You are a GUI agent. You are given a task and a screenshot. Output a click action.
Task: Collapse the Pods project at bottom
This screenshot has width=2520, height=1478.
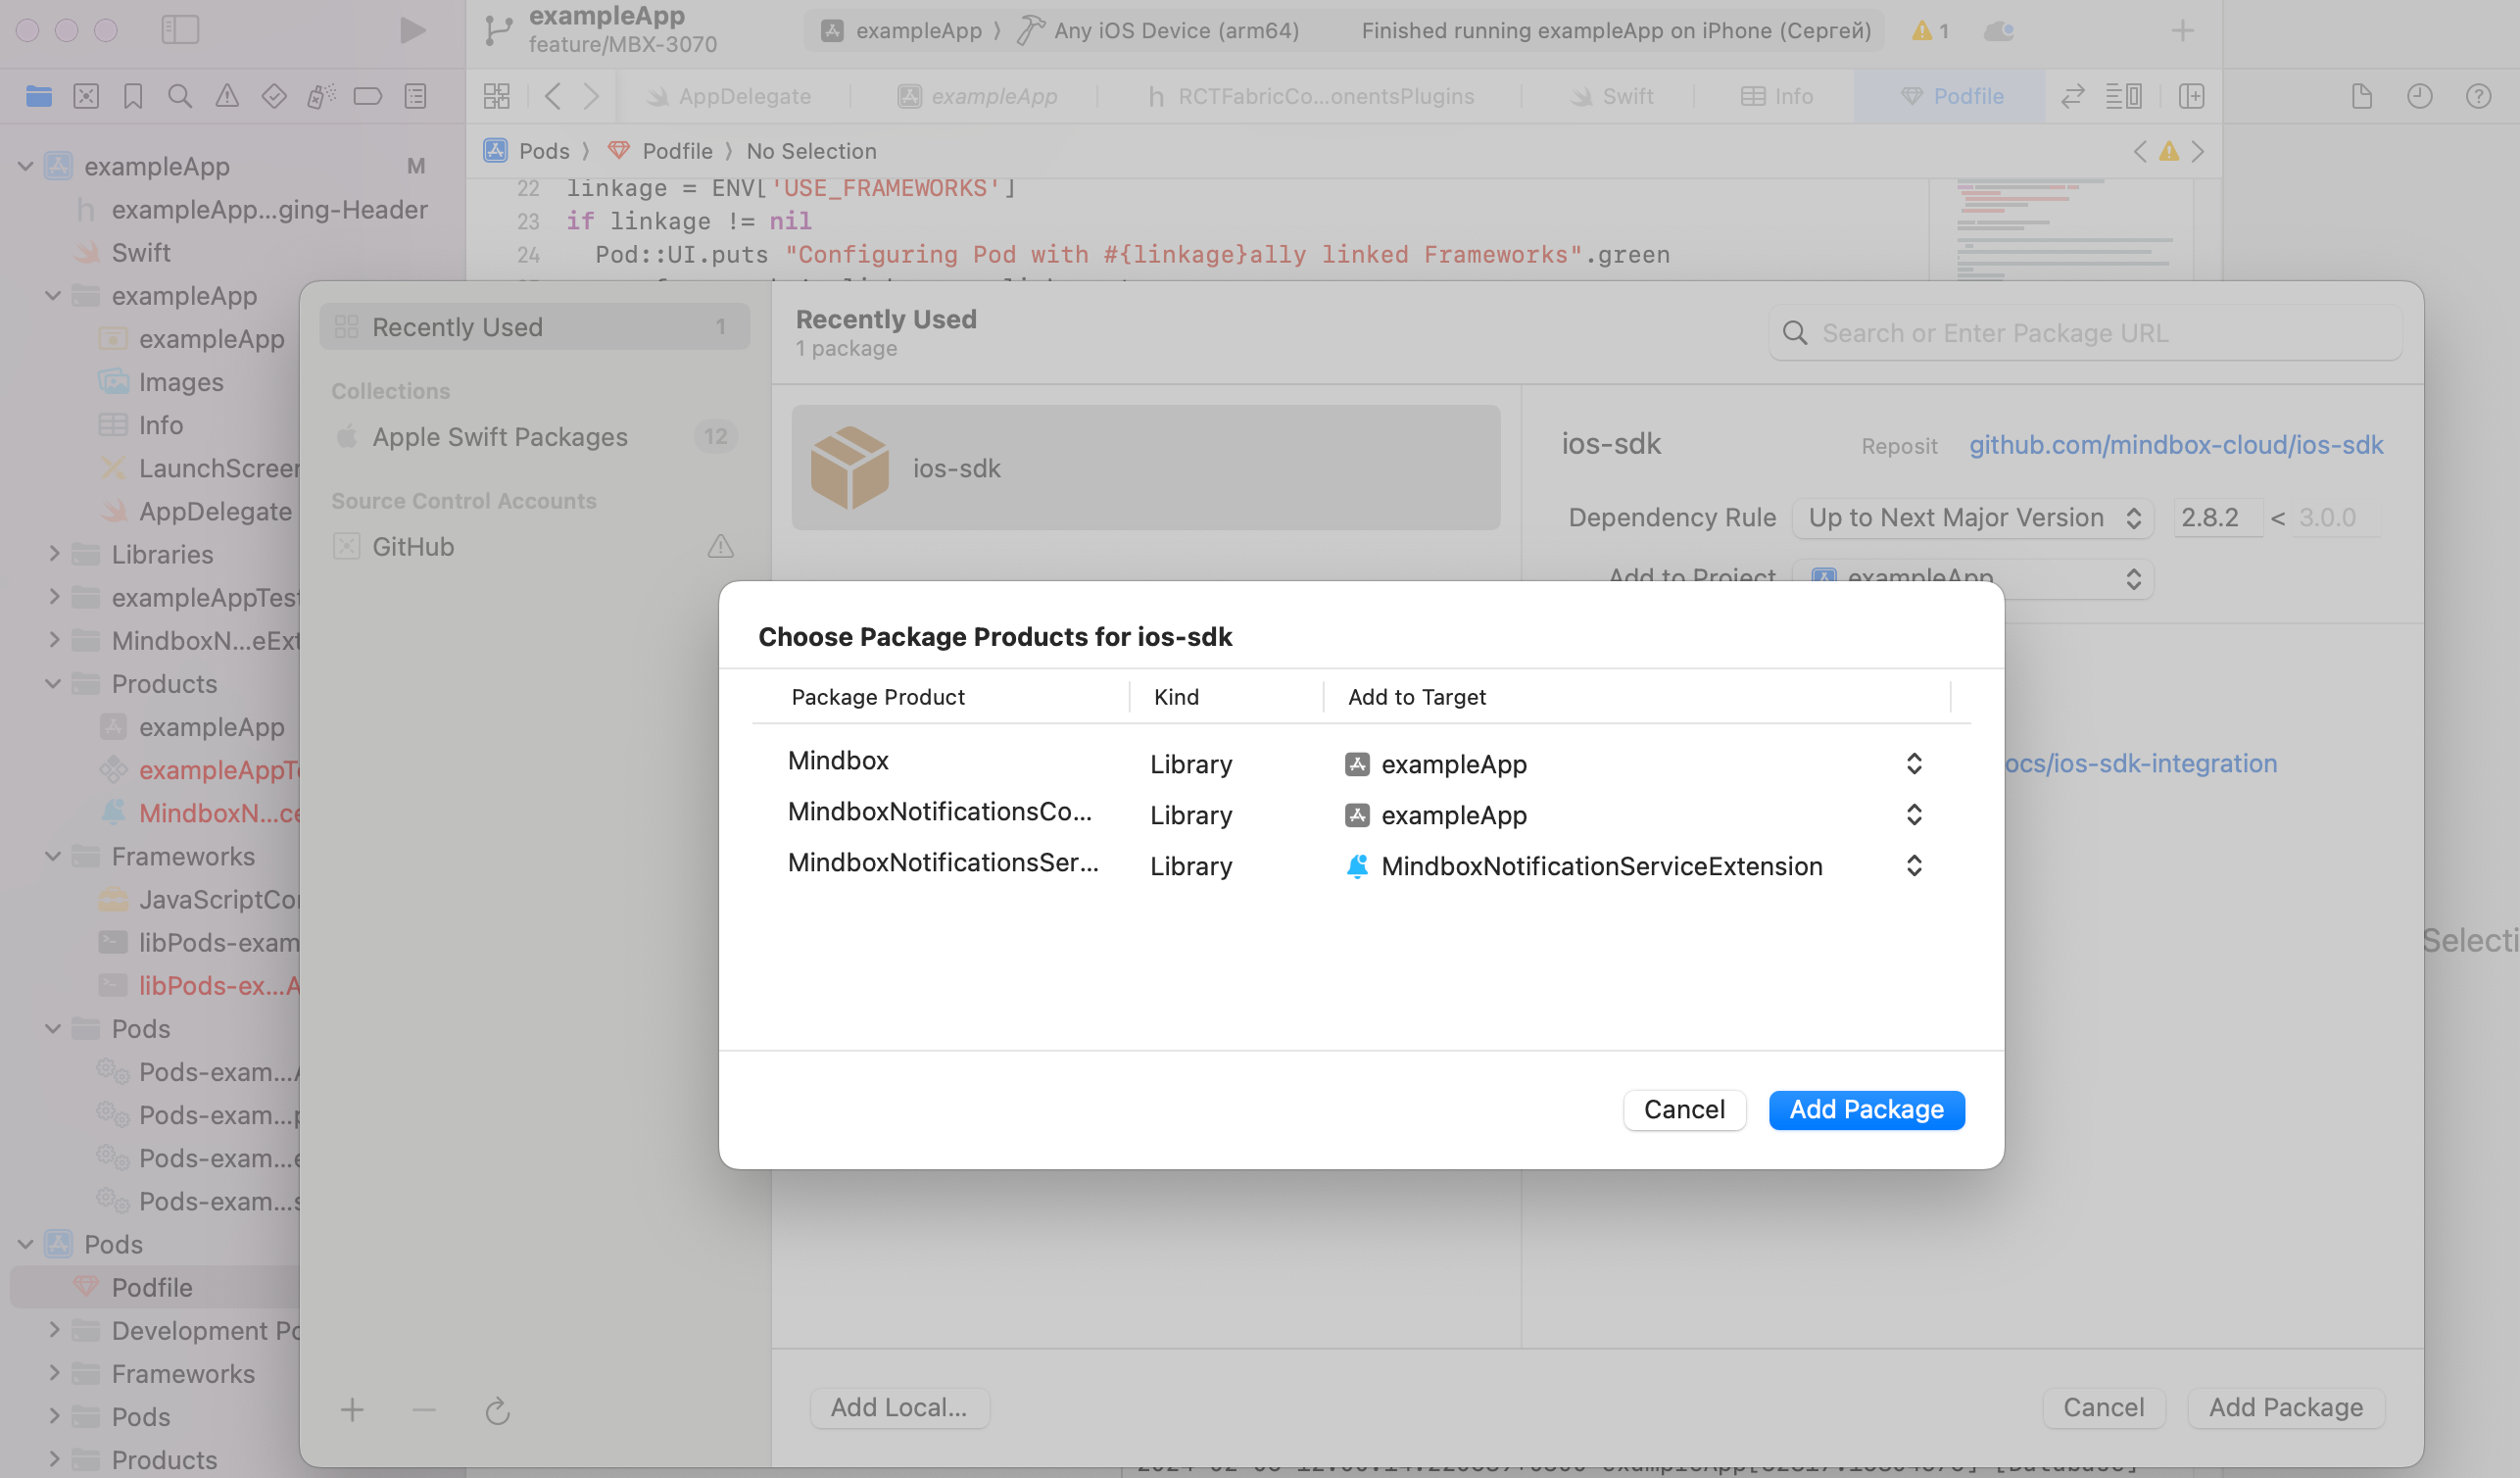(26, 1244)
